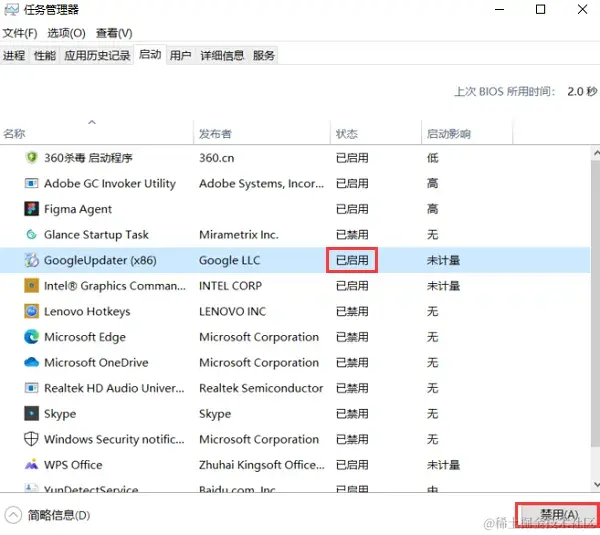This screenshot has height=535, width=600.
Task: Click the INTEL CORP publisher cell
Action: click(x=230, y=286)
